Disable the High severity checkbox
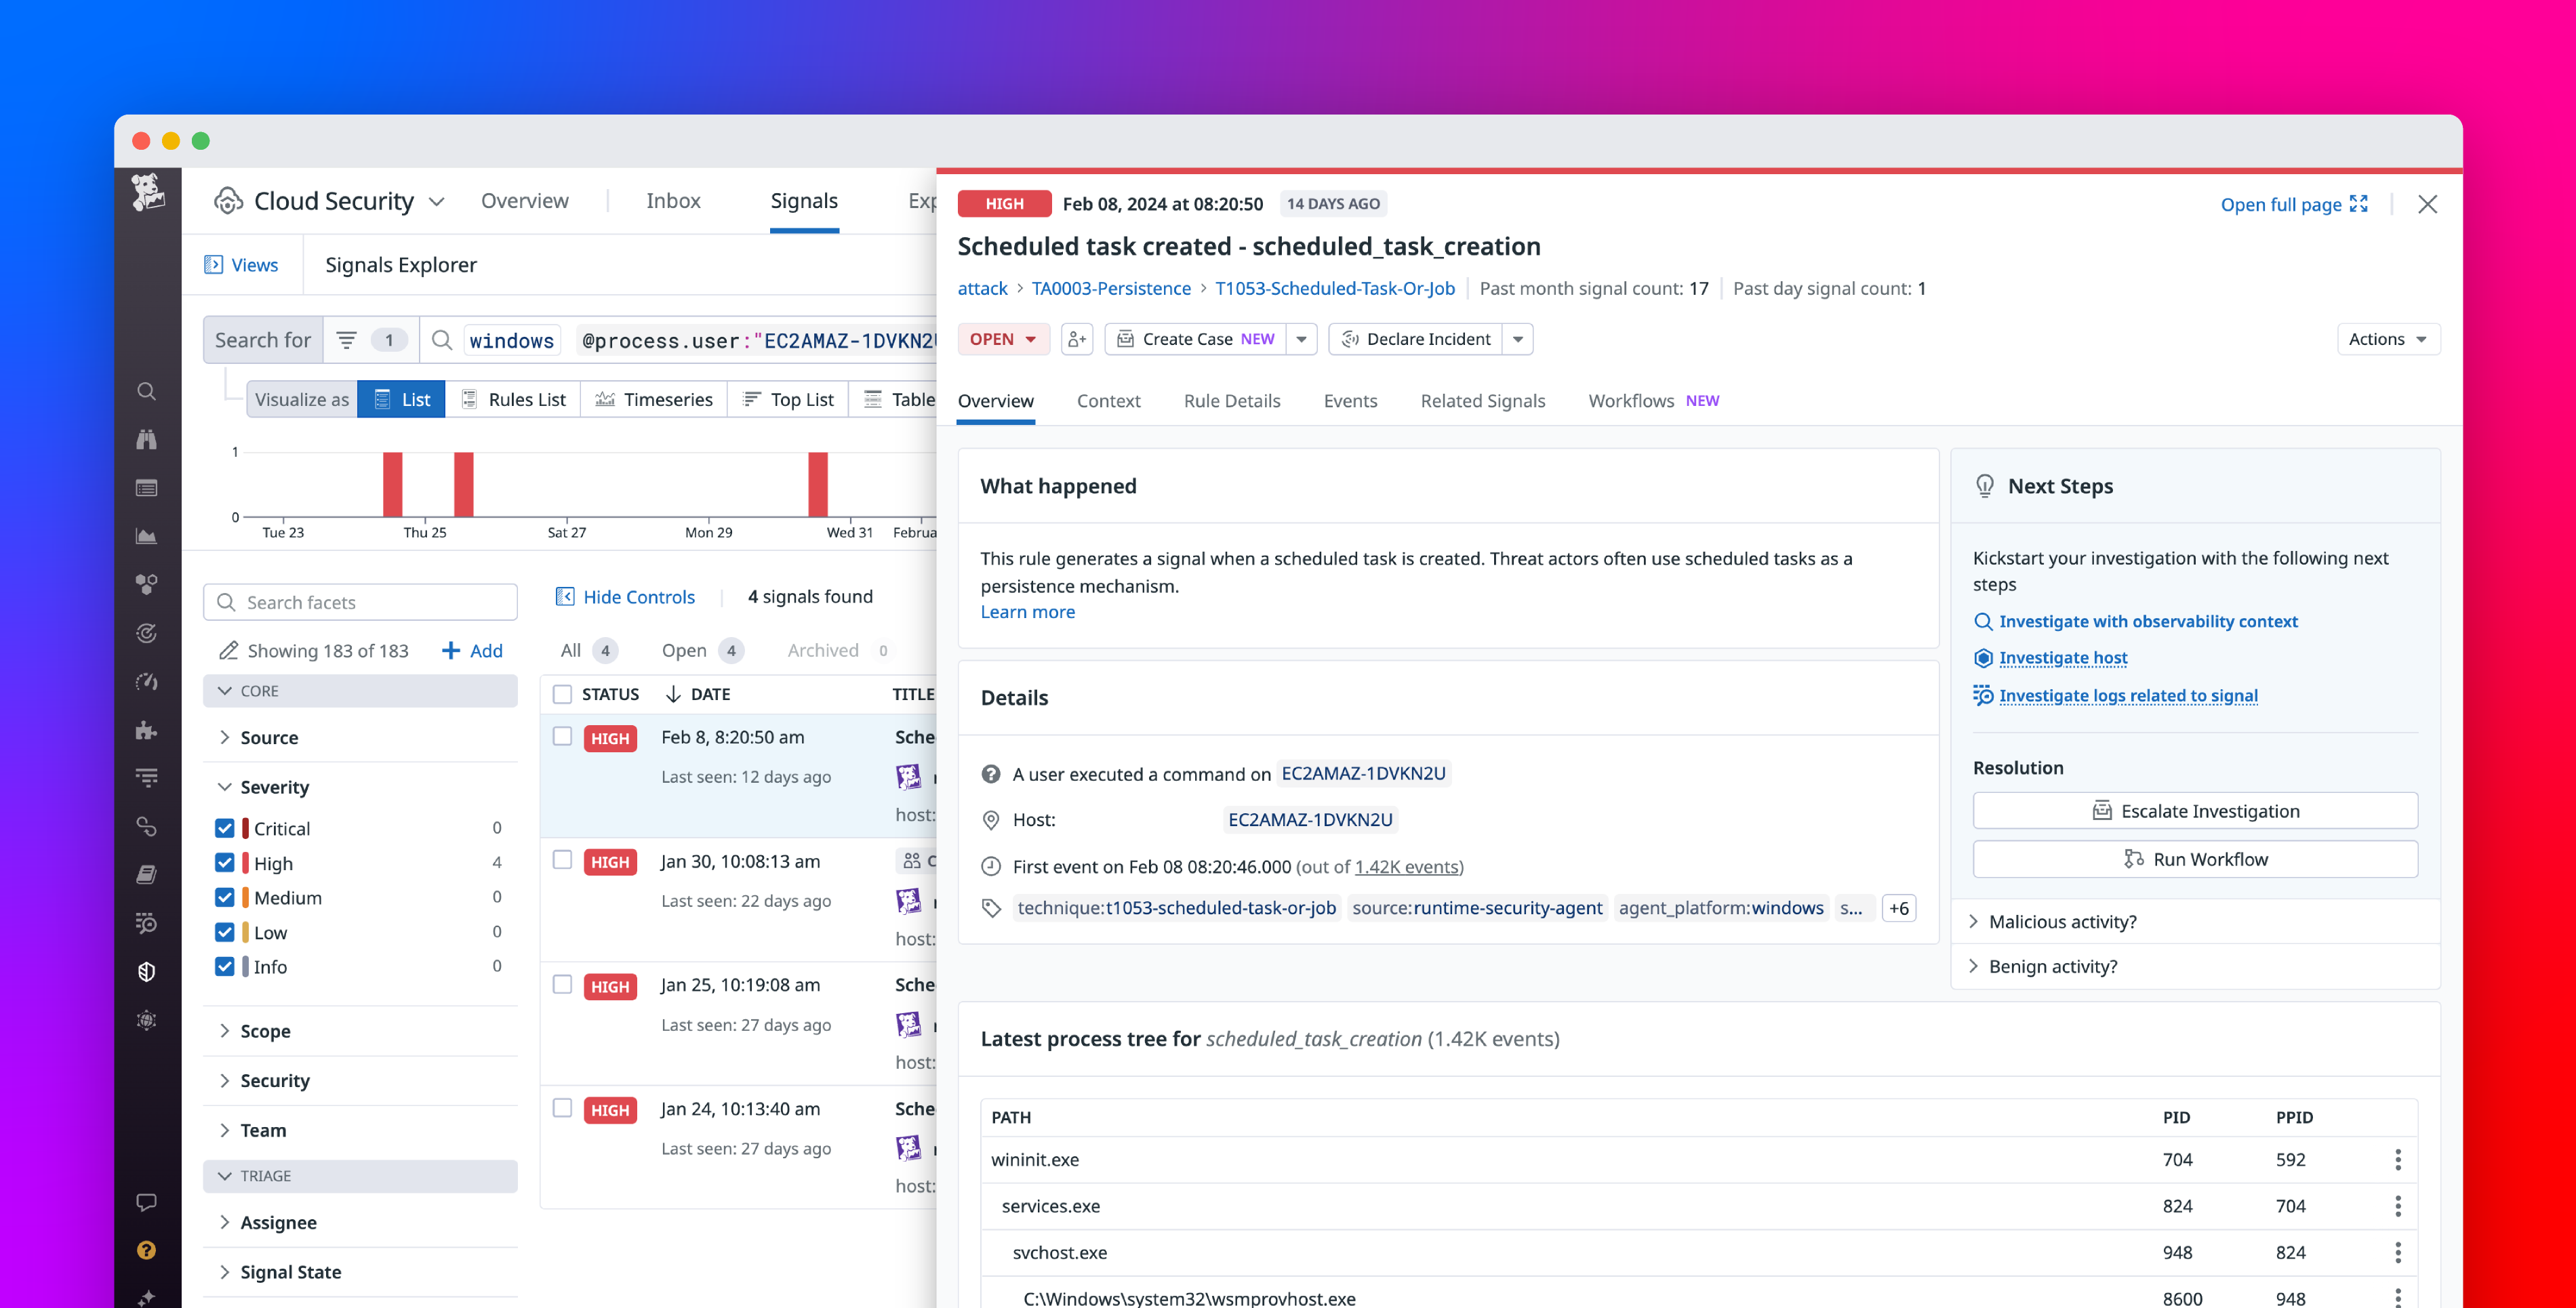Image resolution: width=2576 pixels, height=1308 pixels. (224, 862)
